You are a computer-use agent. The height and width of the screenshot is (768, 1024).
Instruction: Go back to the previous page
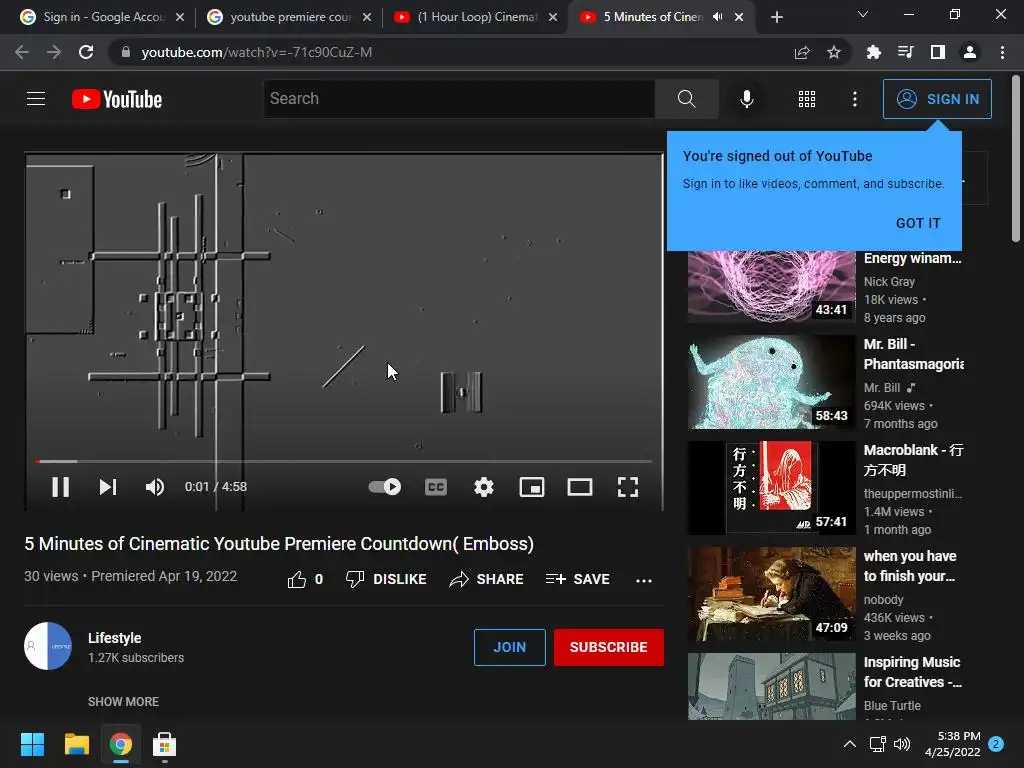click(x=22, y=52)
